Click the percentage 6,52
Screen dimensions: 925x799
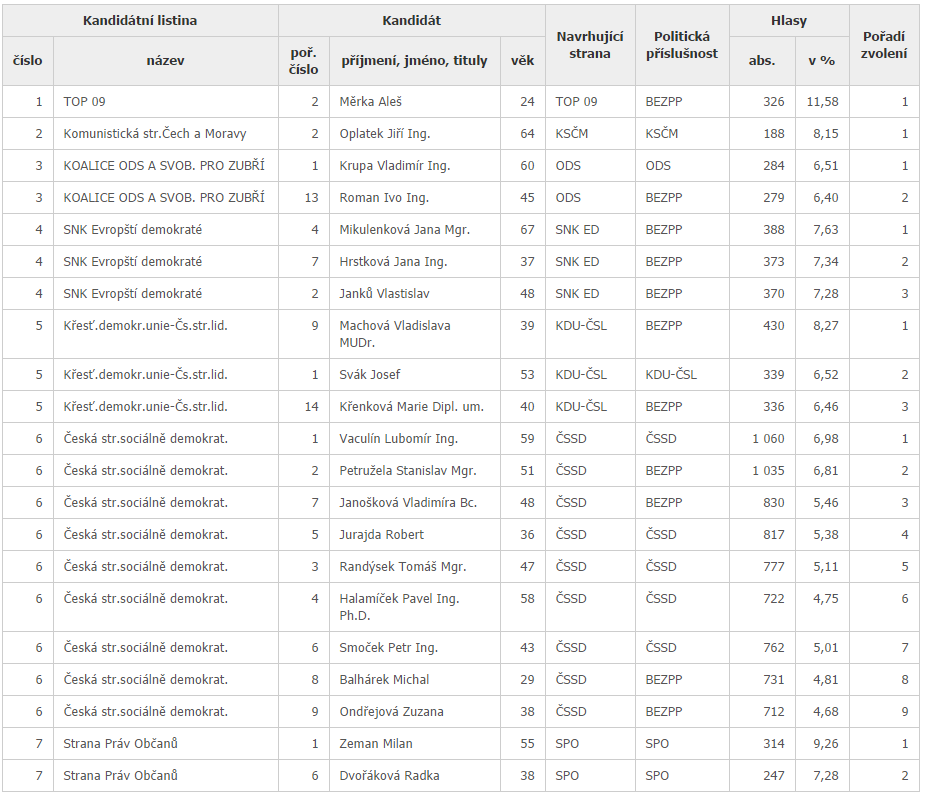click(825, 375)
